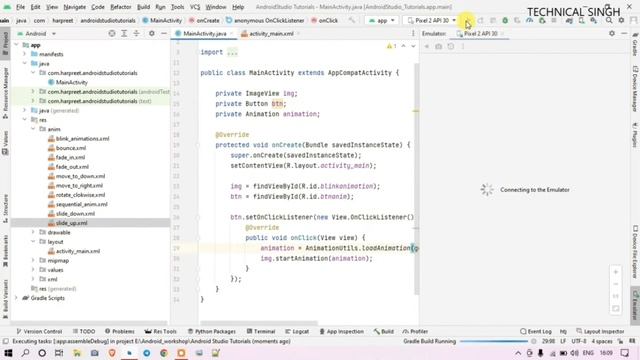Image resolution: width=640 pixels, height=360 pixels.
Task: Switch to activity_main.xml editor tab
Action: 271,33
